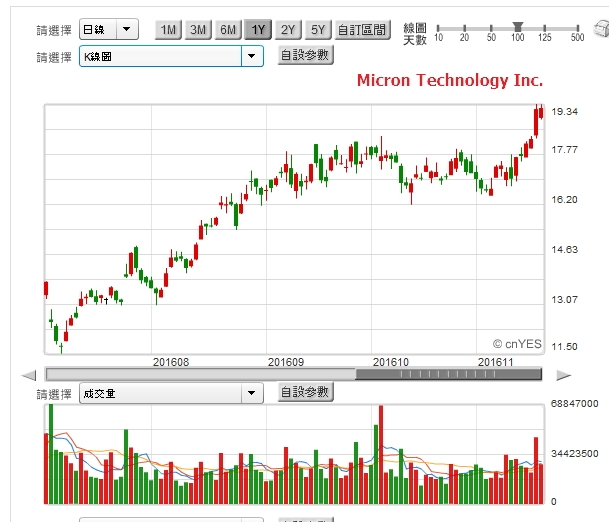Select the 2Y time range
The image size is (609, 522).
pos(288,30)
